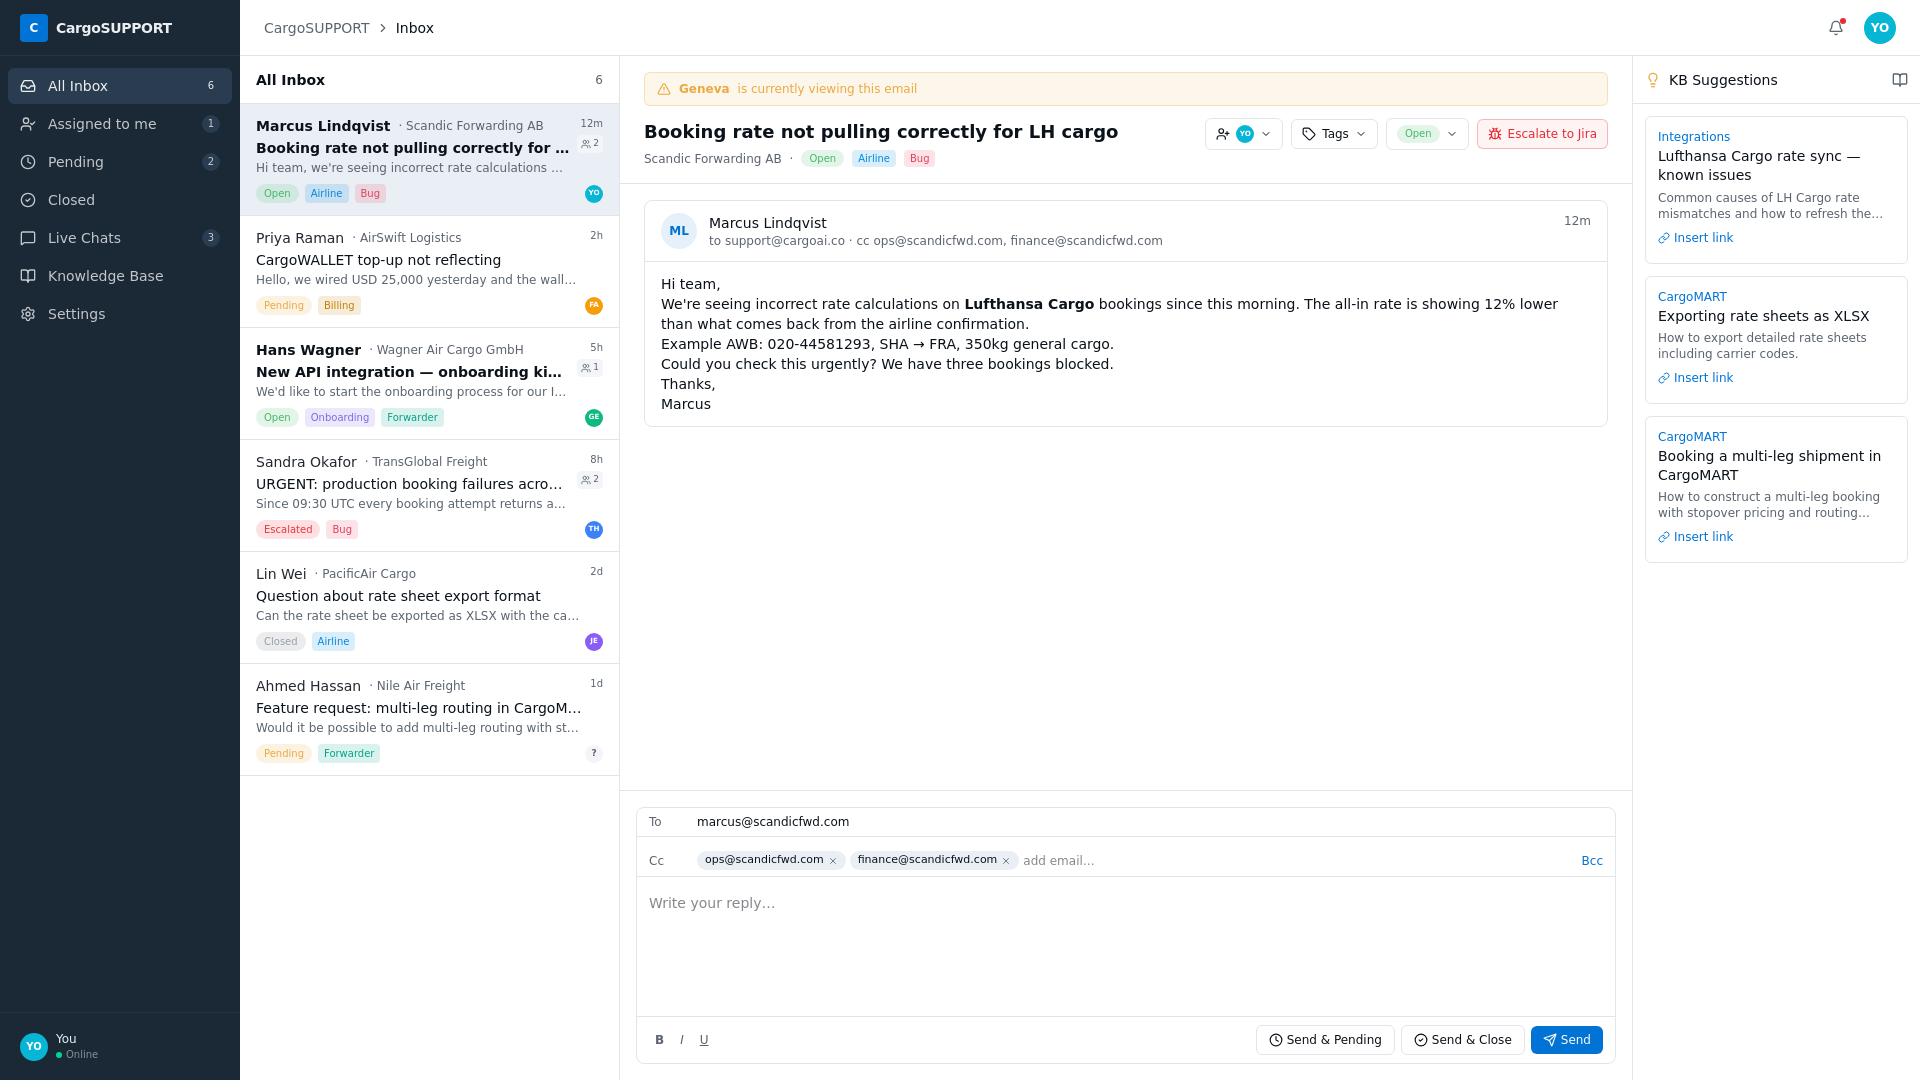This screenshot has width=1920, height=1080.
Task: Click the Airline tag in email header
Action: pyautogui.click(x=873, y=159)
